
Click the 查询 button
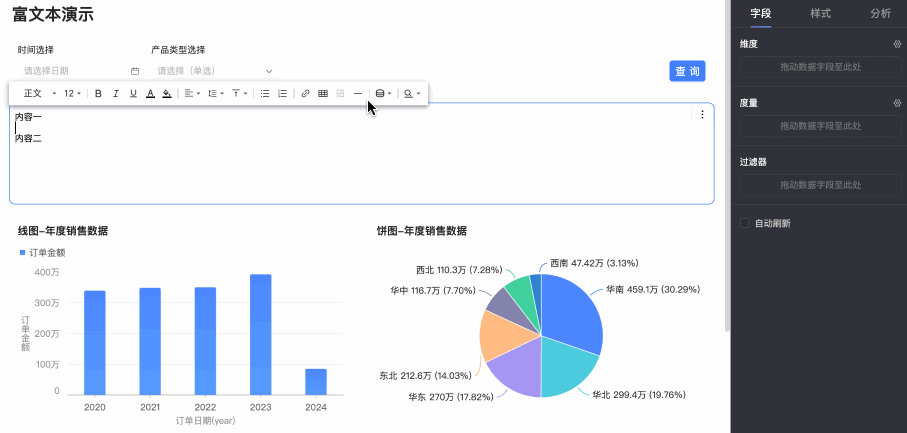coord(687,71)
